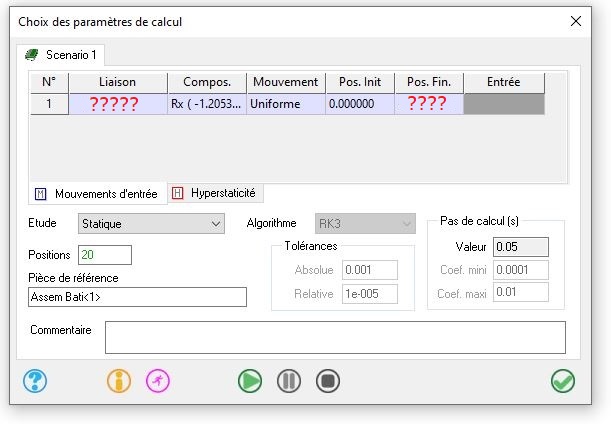
Task: Click the blue help question mark icon
Action: (35, 381)
